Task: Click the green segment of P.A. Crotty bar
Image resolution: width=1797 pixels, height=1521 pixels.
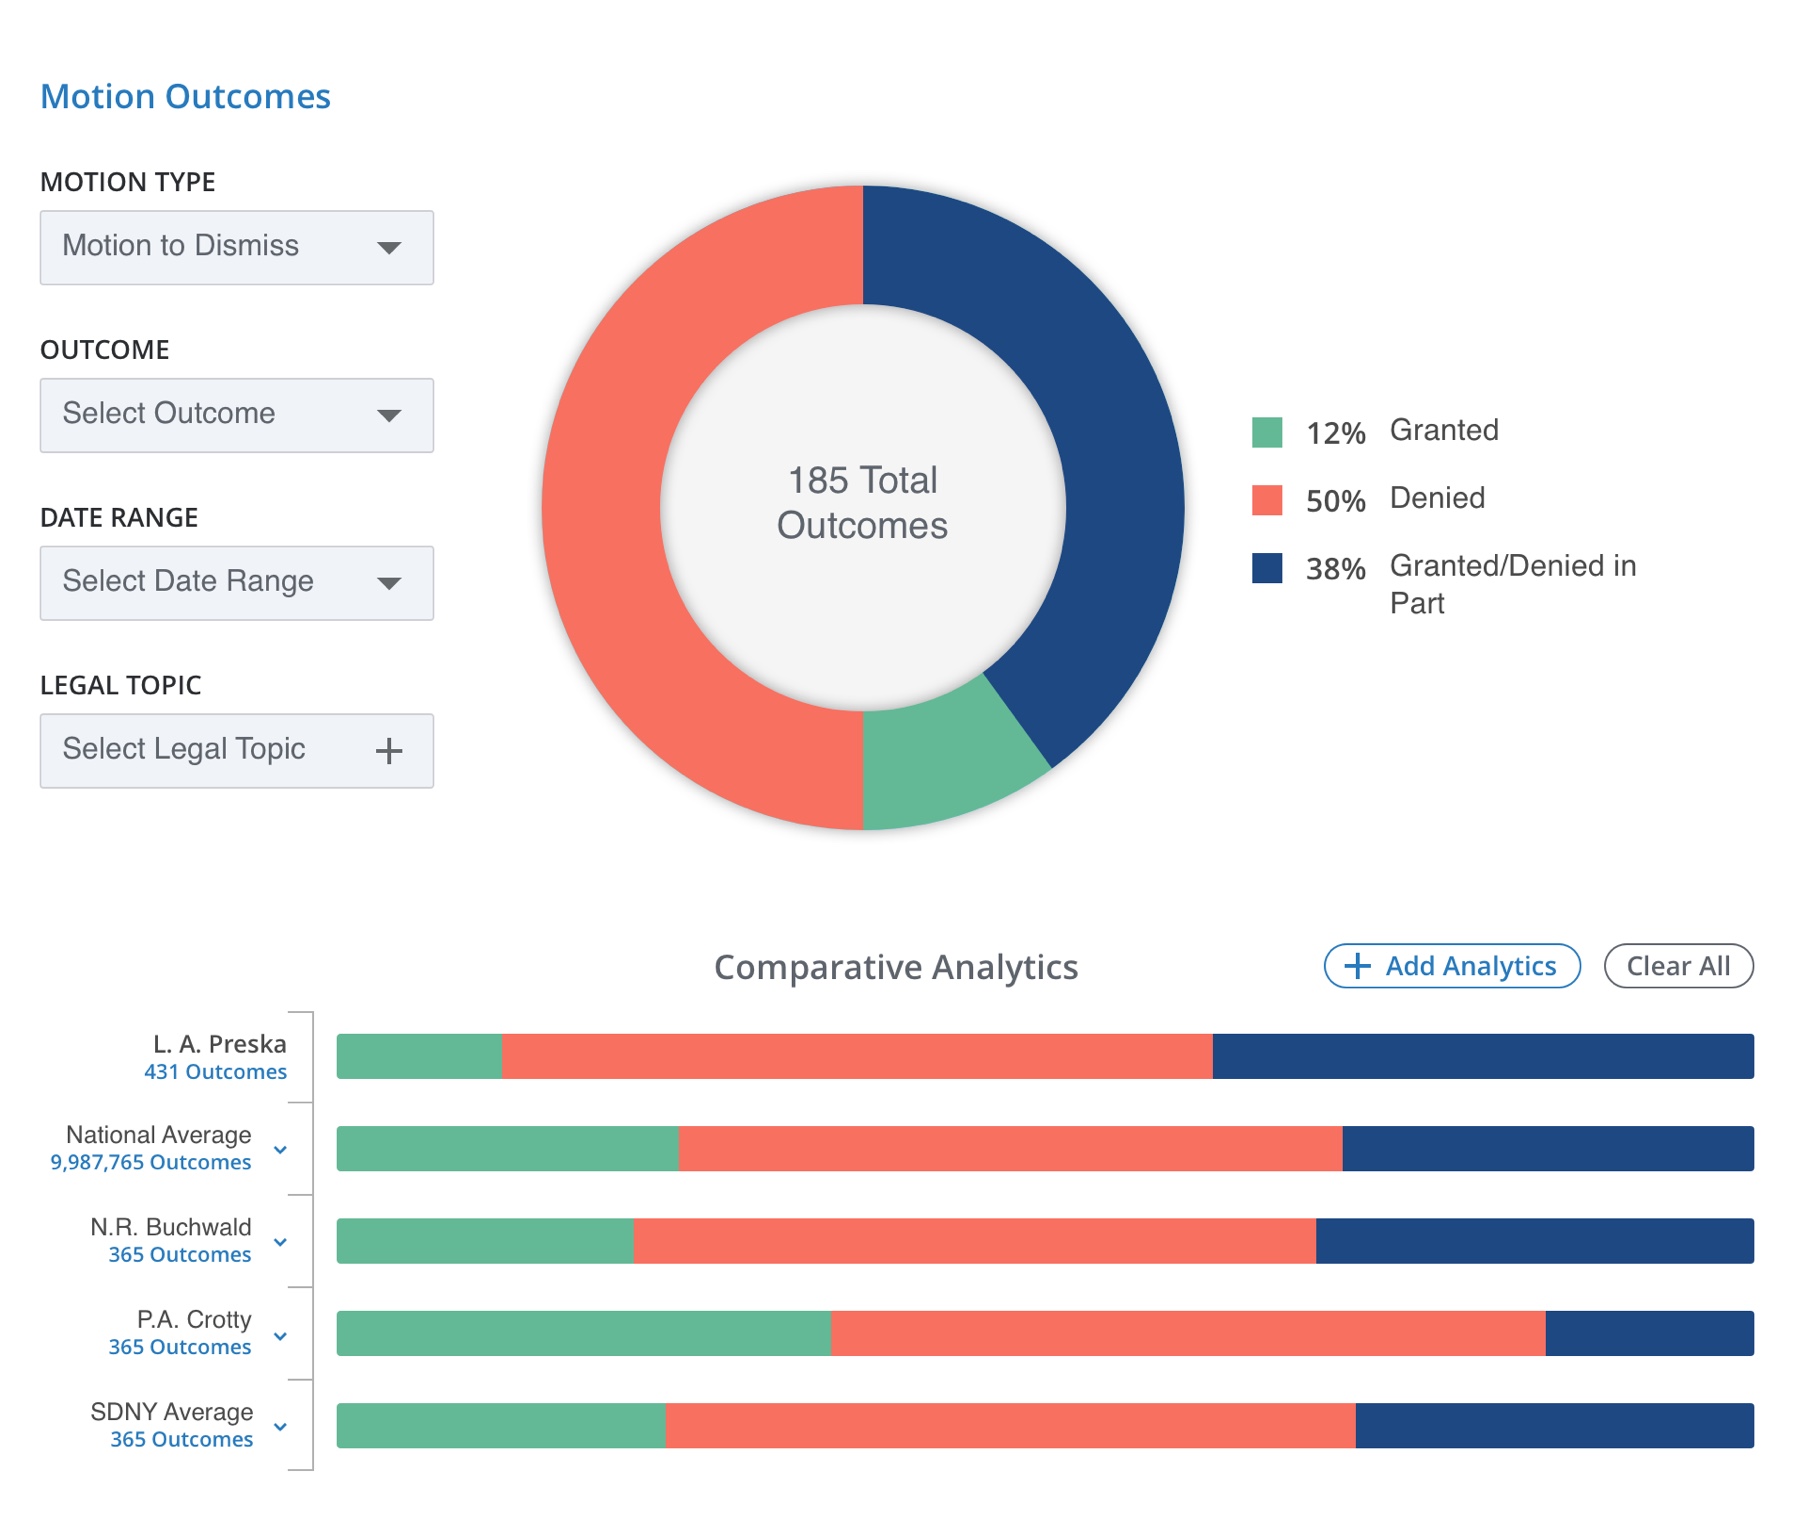Action: click(x=583, y=1334)
